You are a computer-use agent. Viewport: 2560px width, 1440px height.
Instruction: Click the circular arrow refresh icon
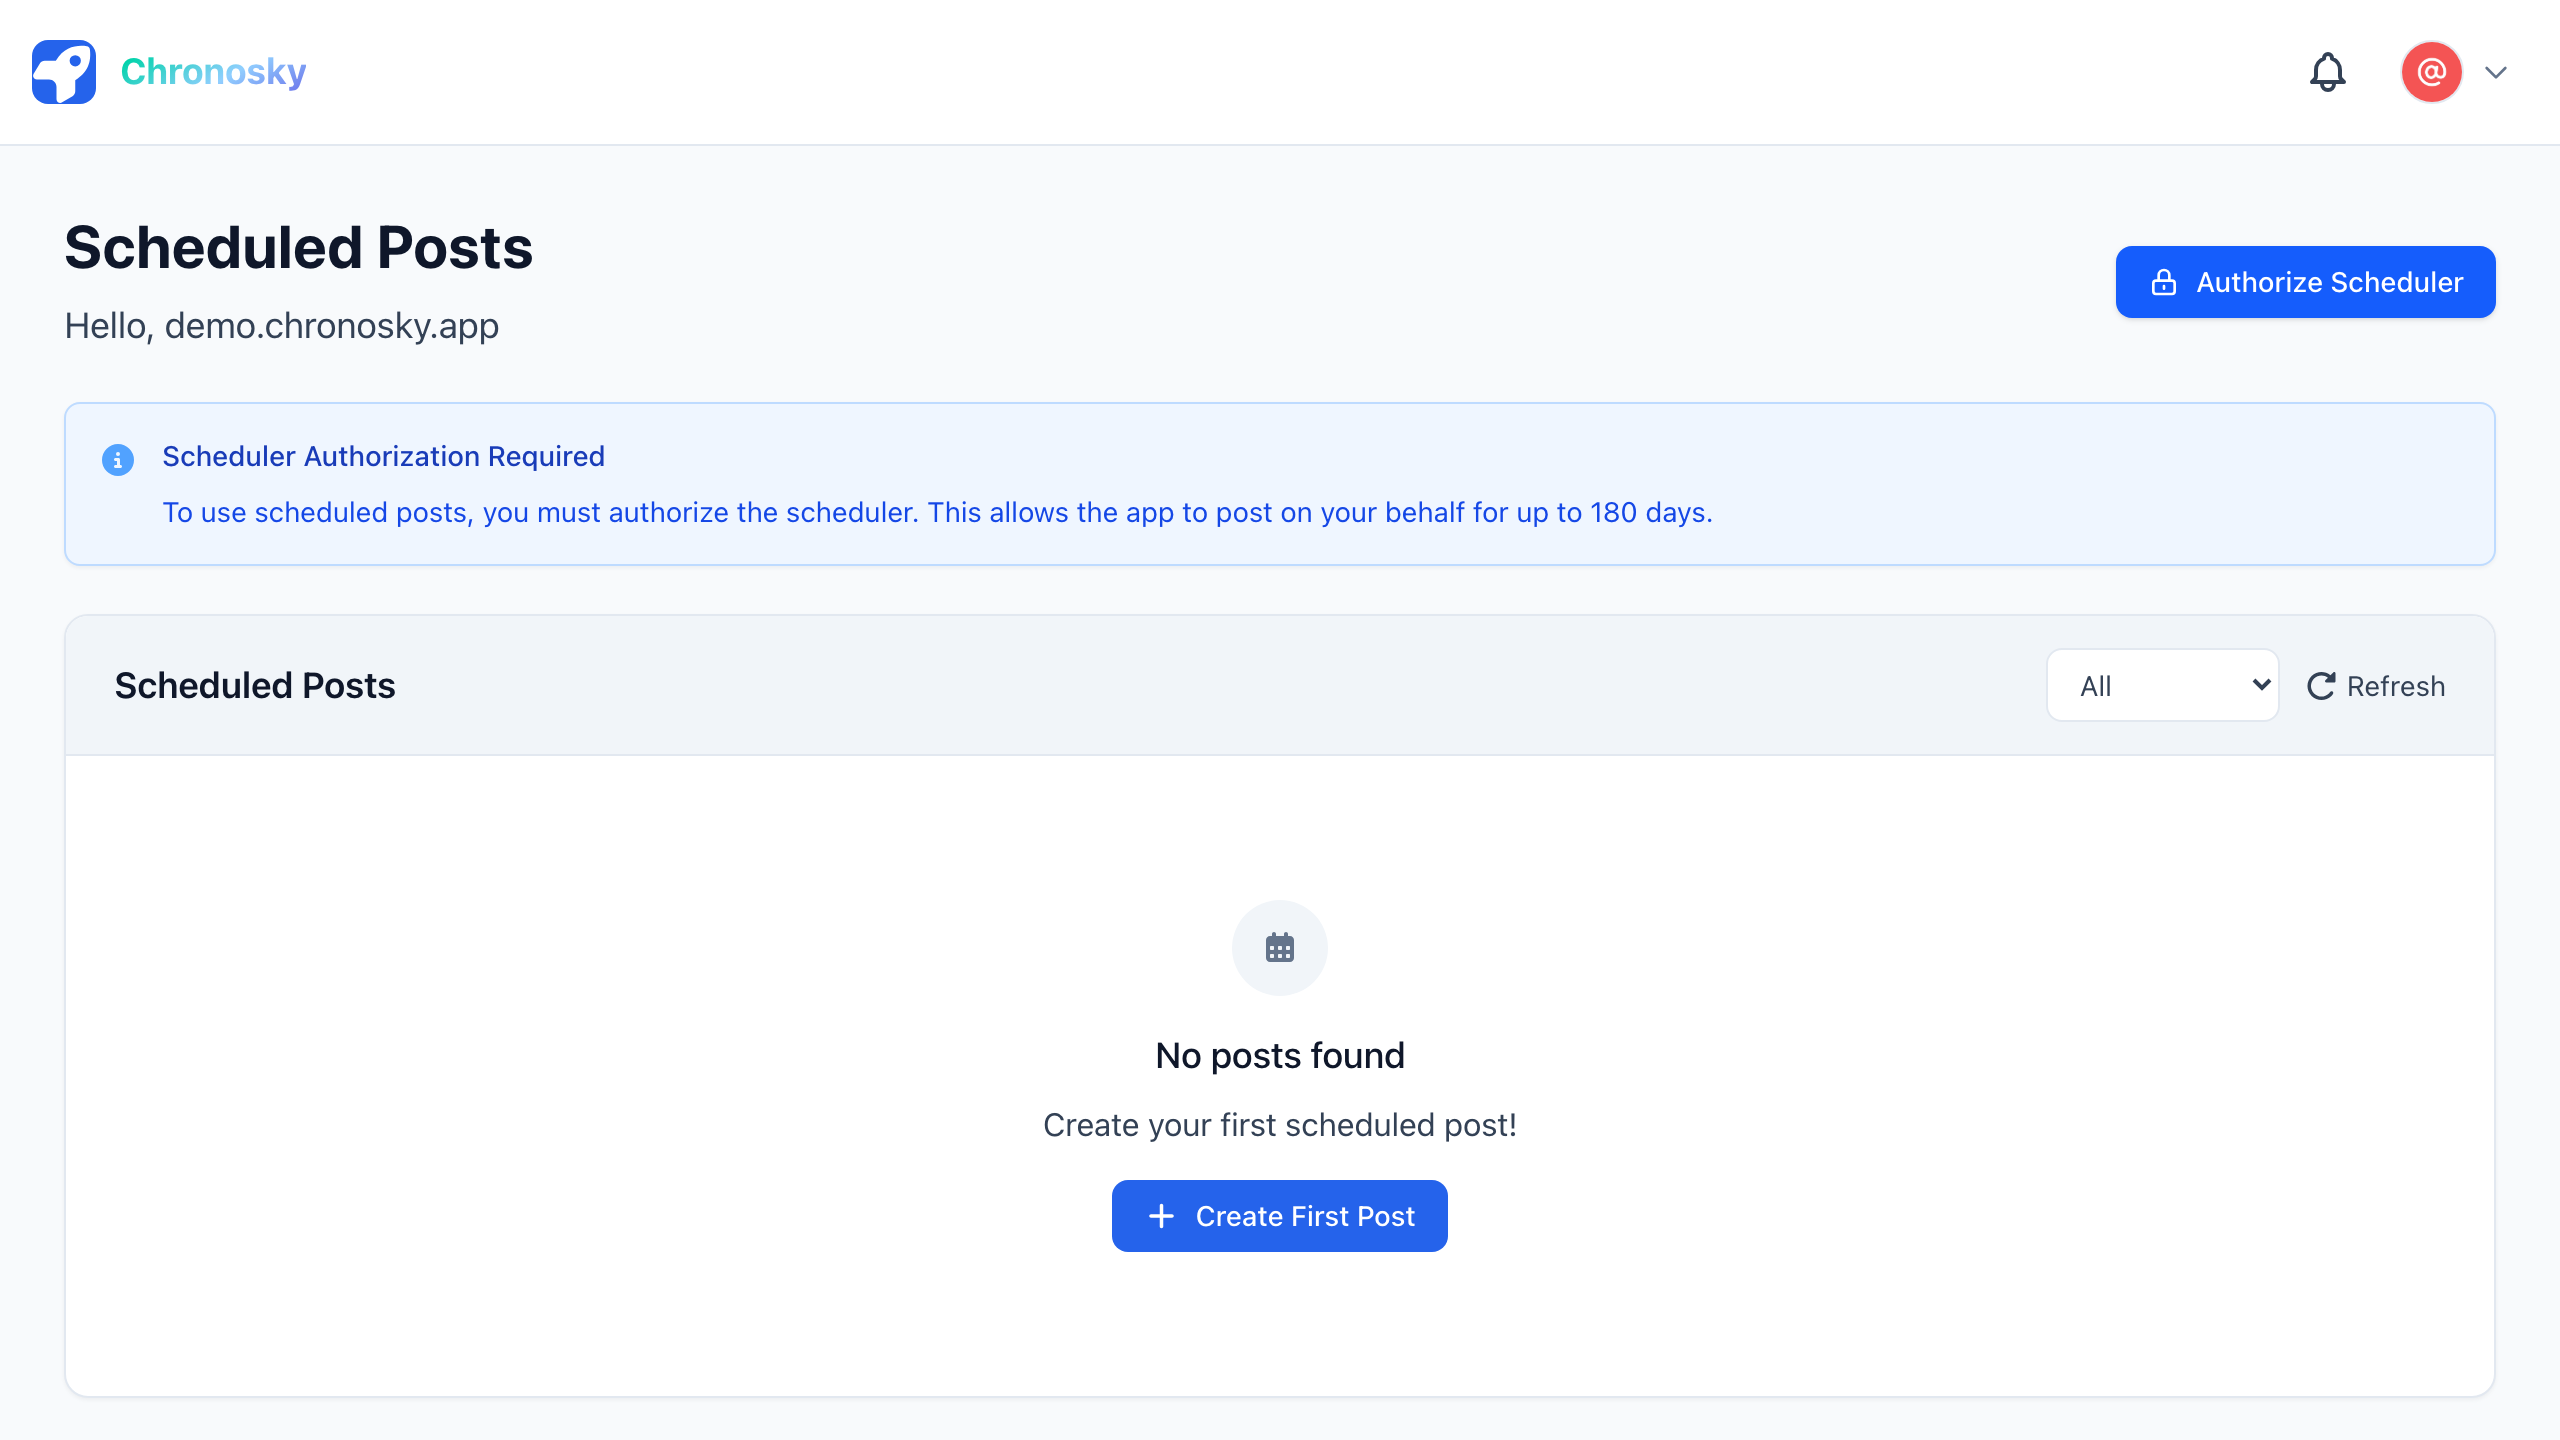[2321, 686]
